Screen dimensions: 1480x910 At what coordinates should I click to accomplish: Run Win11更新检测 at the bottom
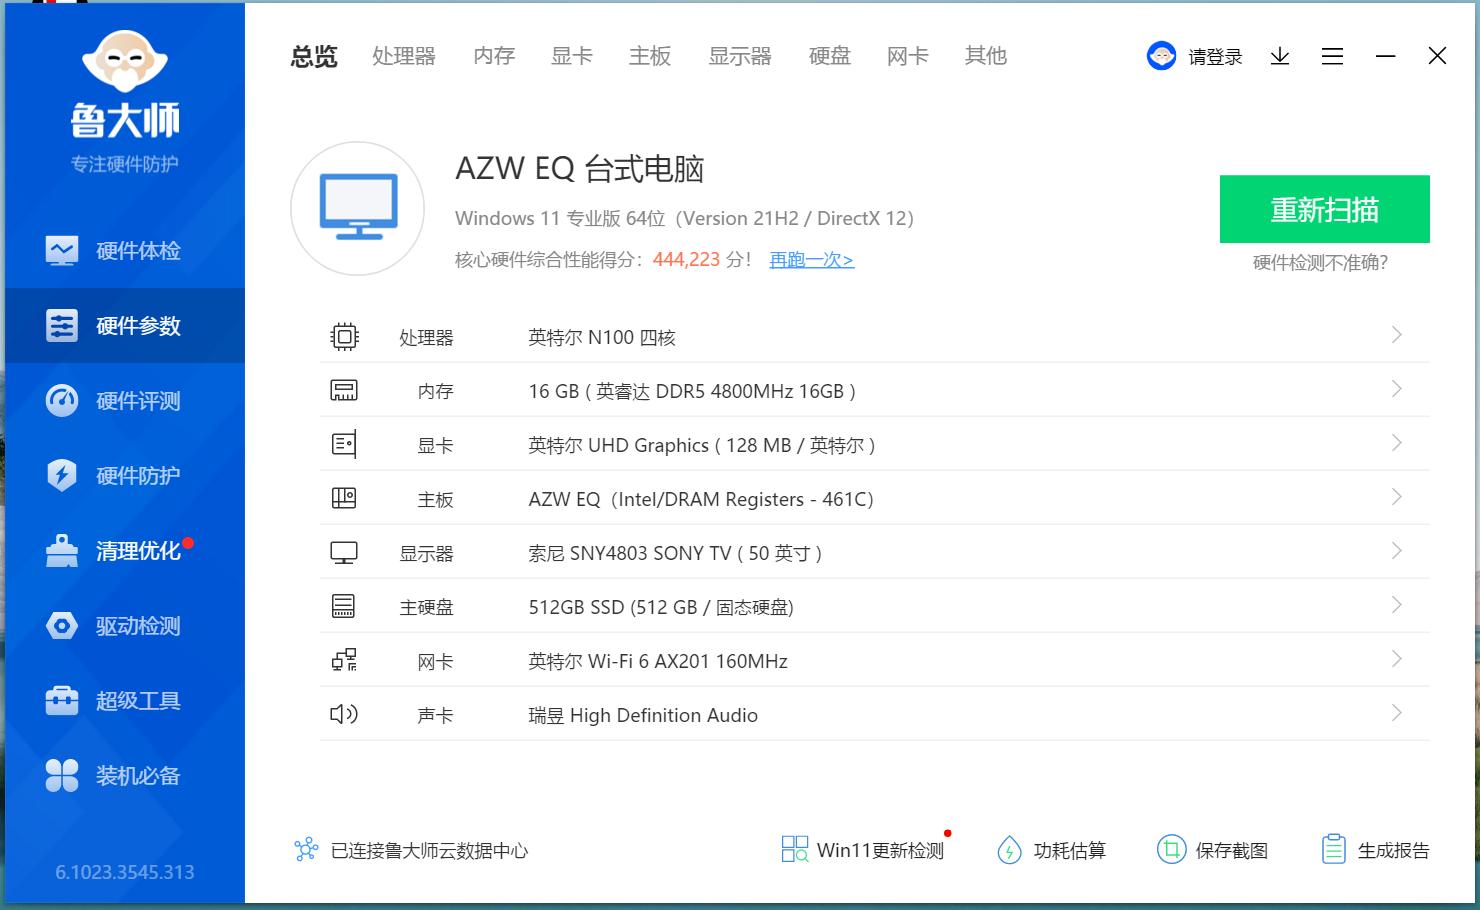click(x=861, y=850)
